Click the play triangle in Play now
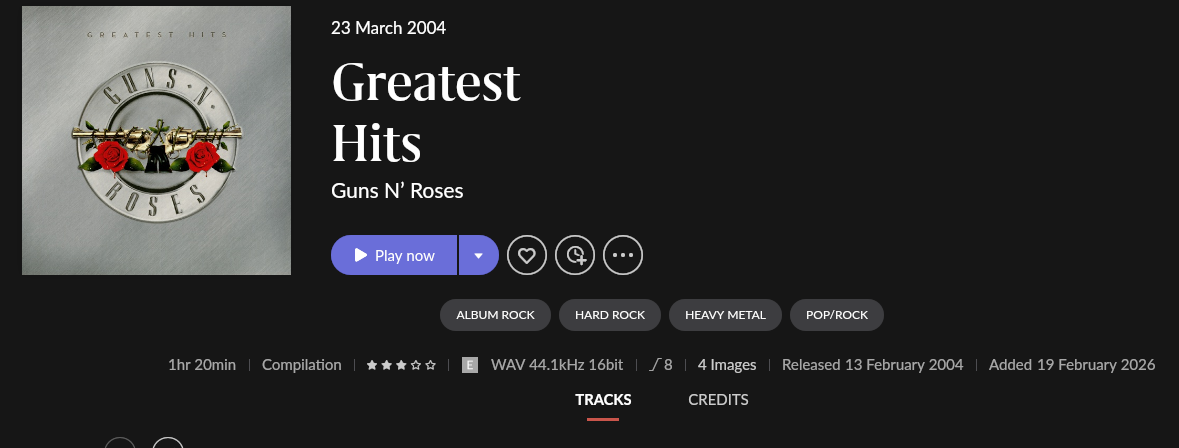 (x=361, y=255)
